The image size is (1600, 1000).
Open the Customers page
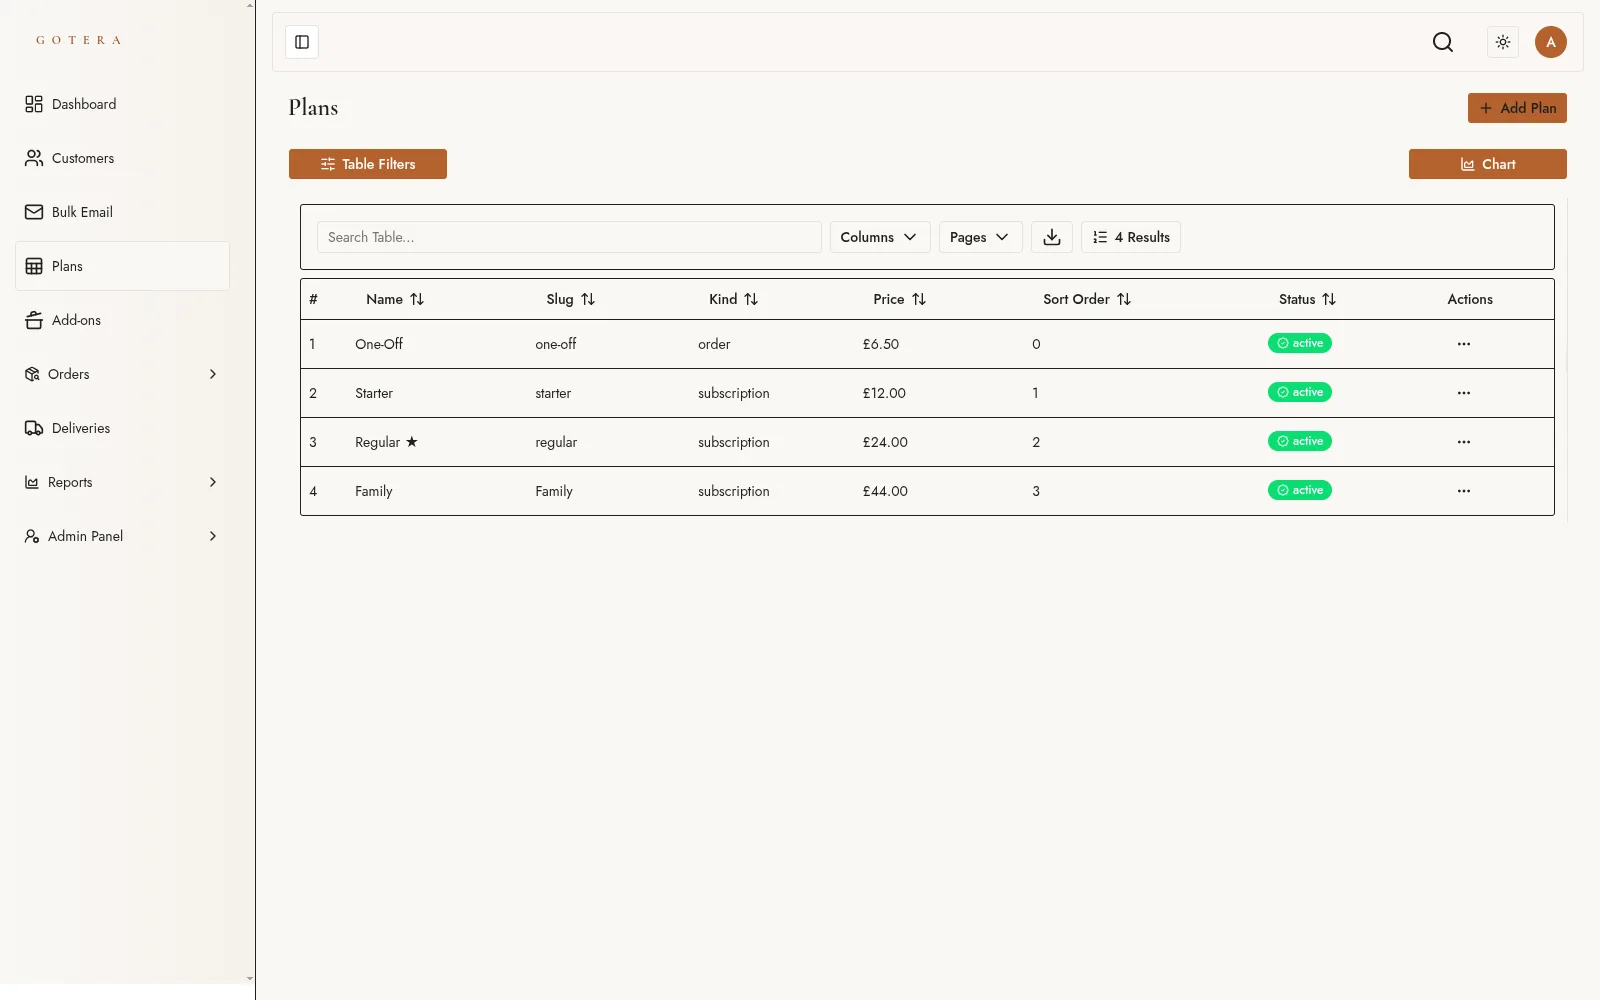(122, 158)
